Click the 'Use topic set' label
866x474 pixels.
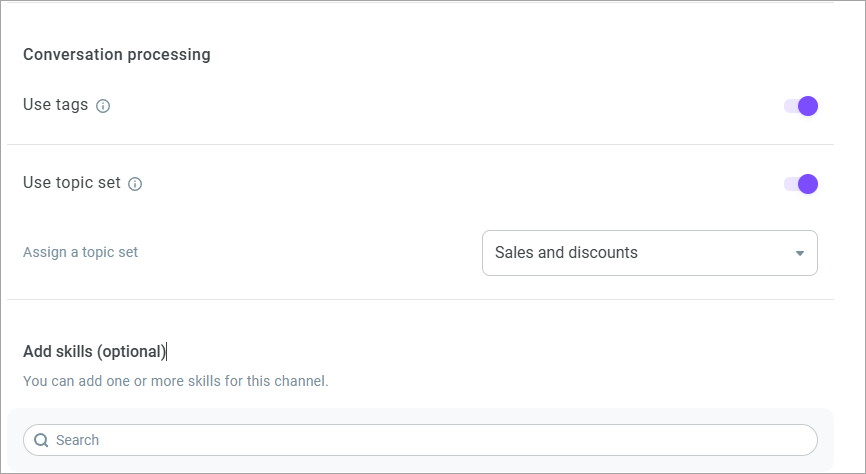click(x=72, y=182)
